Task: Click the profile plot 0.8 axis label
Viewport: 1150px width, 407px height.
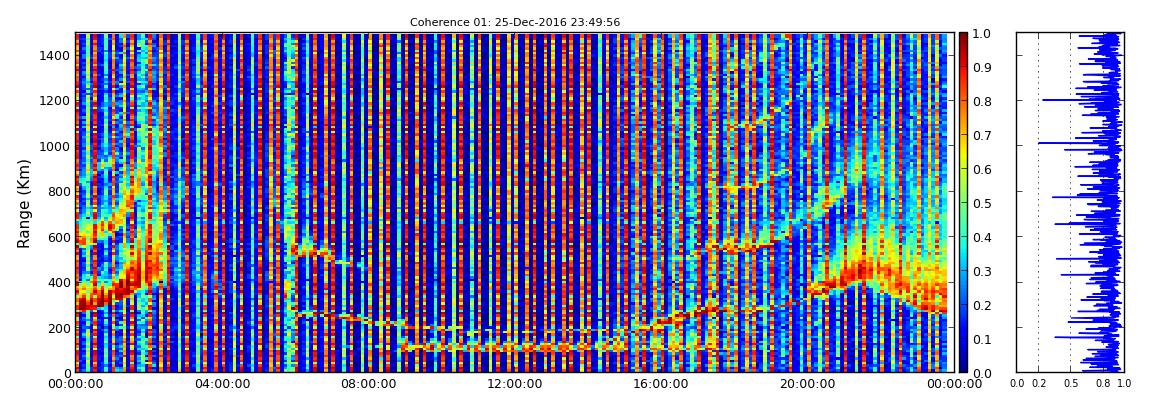Action: coord(1102,384)
